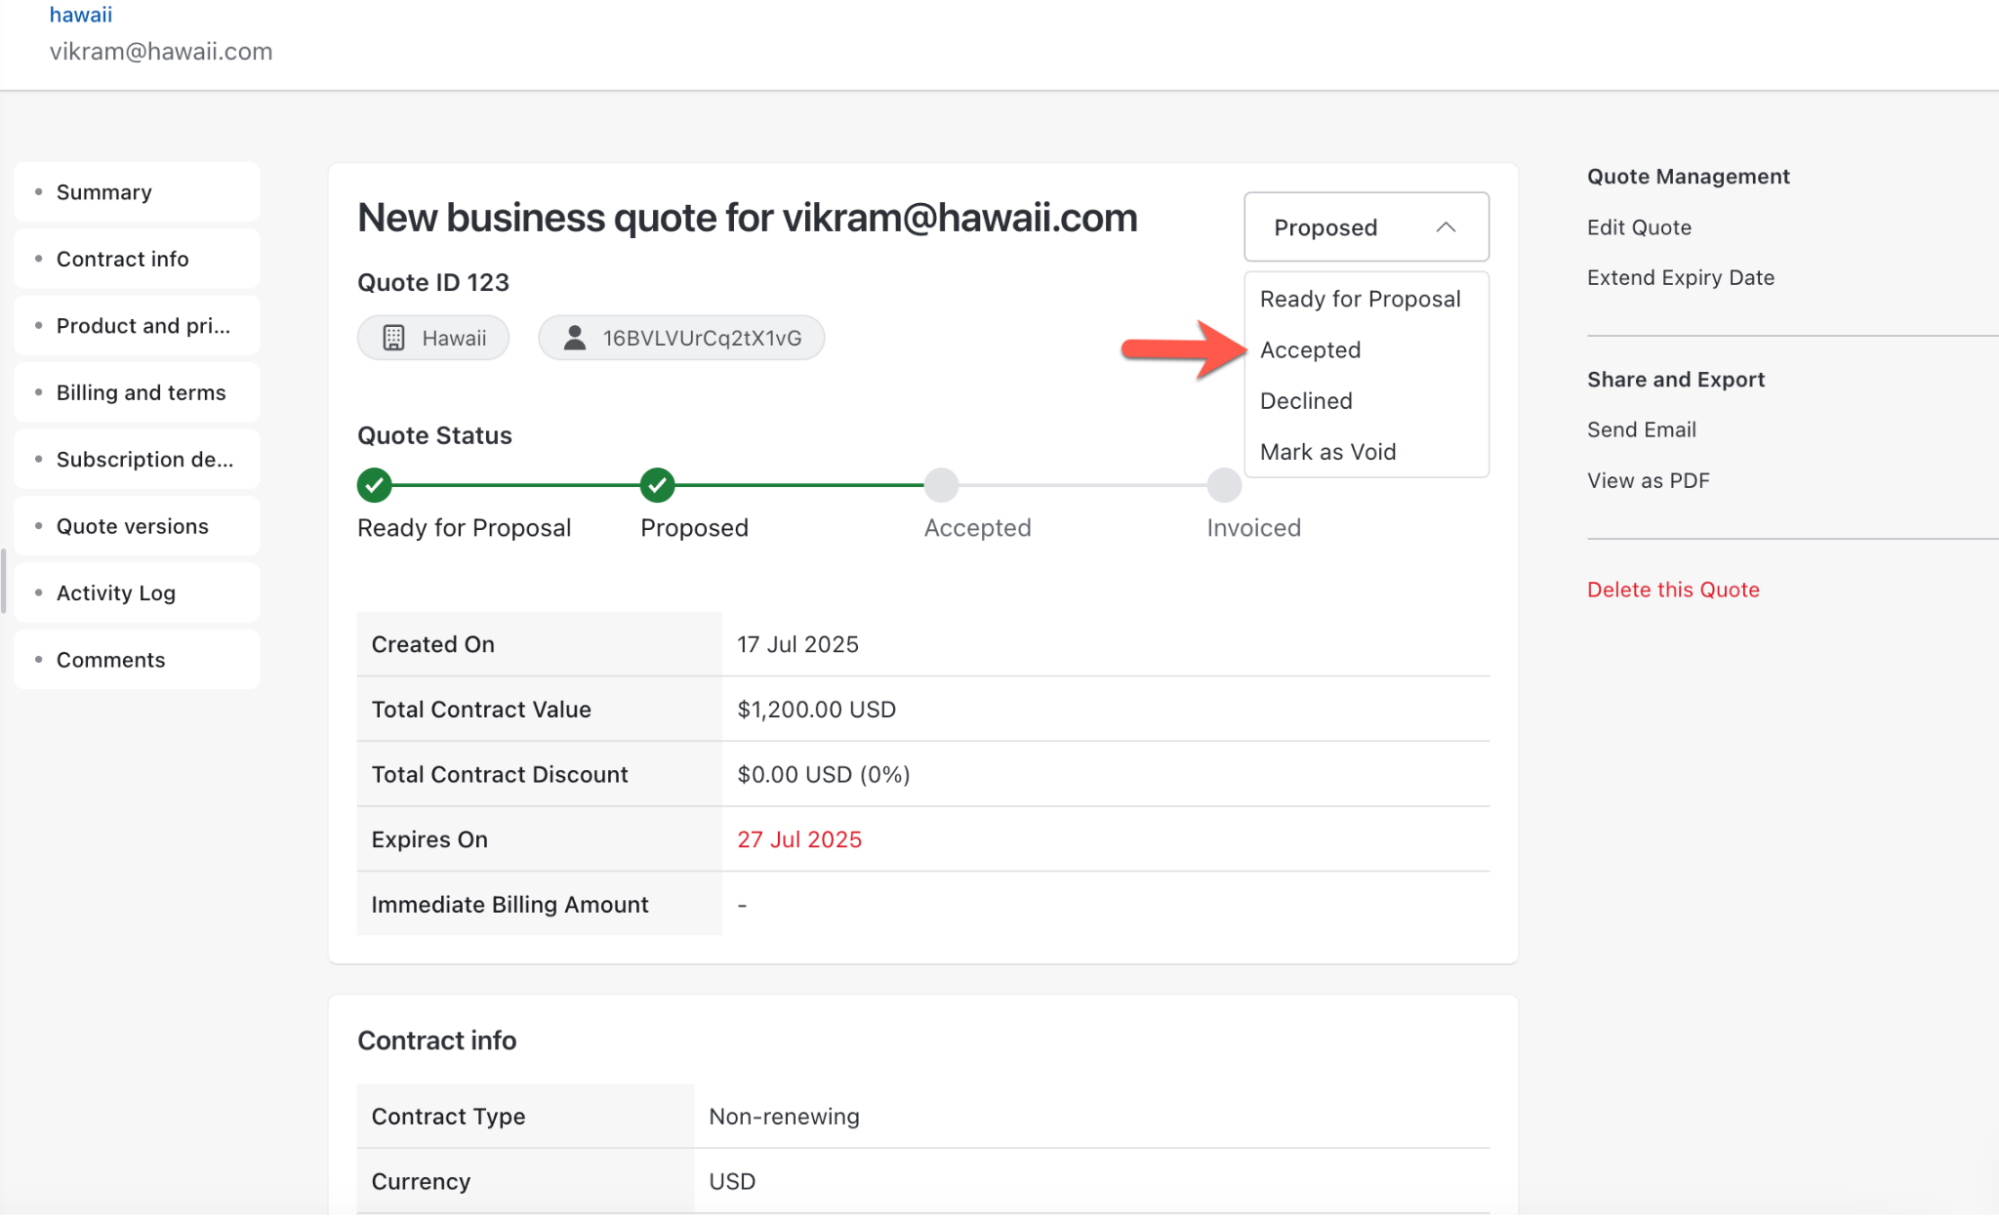Image resolution: width=1999 pixels, height=1216 pixels.
Task: Click the Accepted step grey circle
Action: 941,485
